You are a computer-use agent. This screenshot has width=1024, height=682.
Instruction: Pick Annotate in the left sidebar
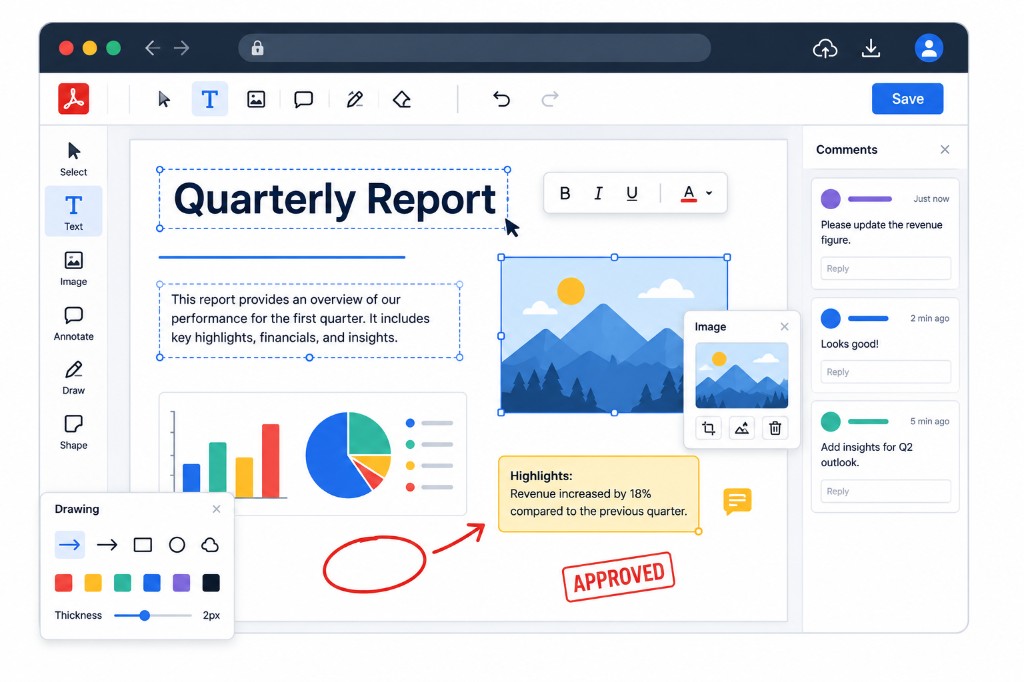tap(73, 323)
